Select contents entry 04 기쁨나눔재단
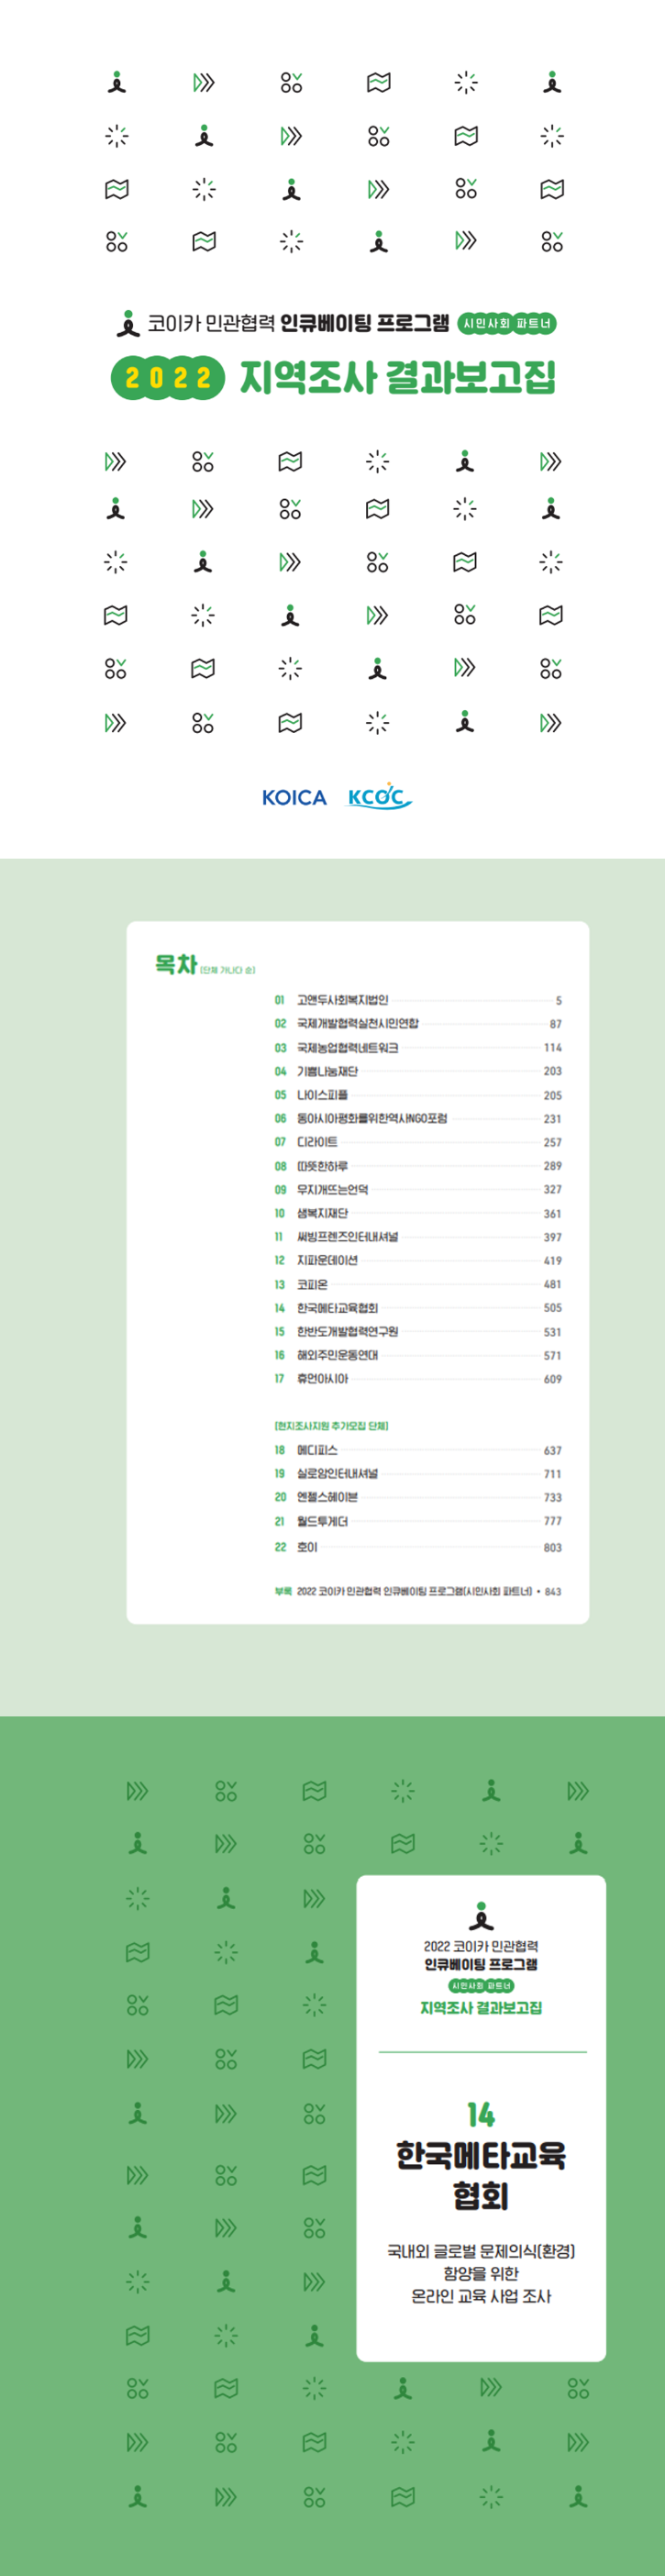The height and width of the screenshot is (2576, 665). (418, 1071)
